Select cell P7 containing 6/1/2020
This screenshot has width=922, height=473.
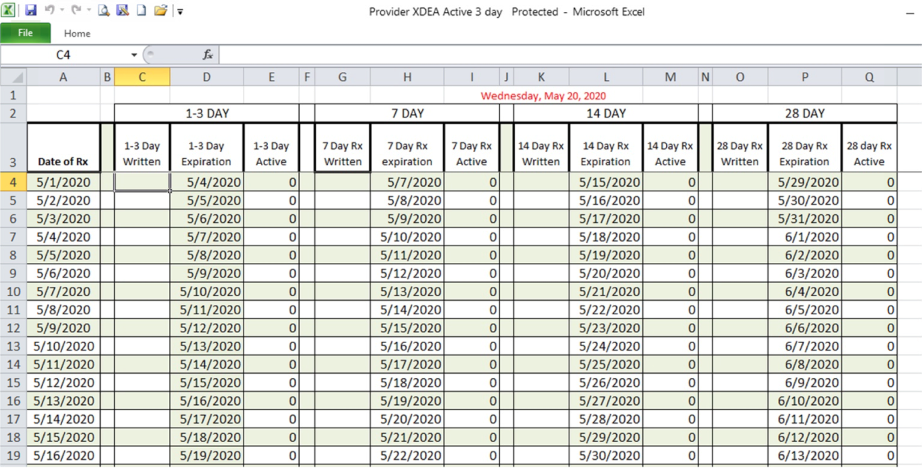(804, 237)
